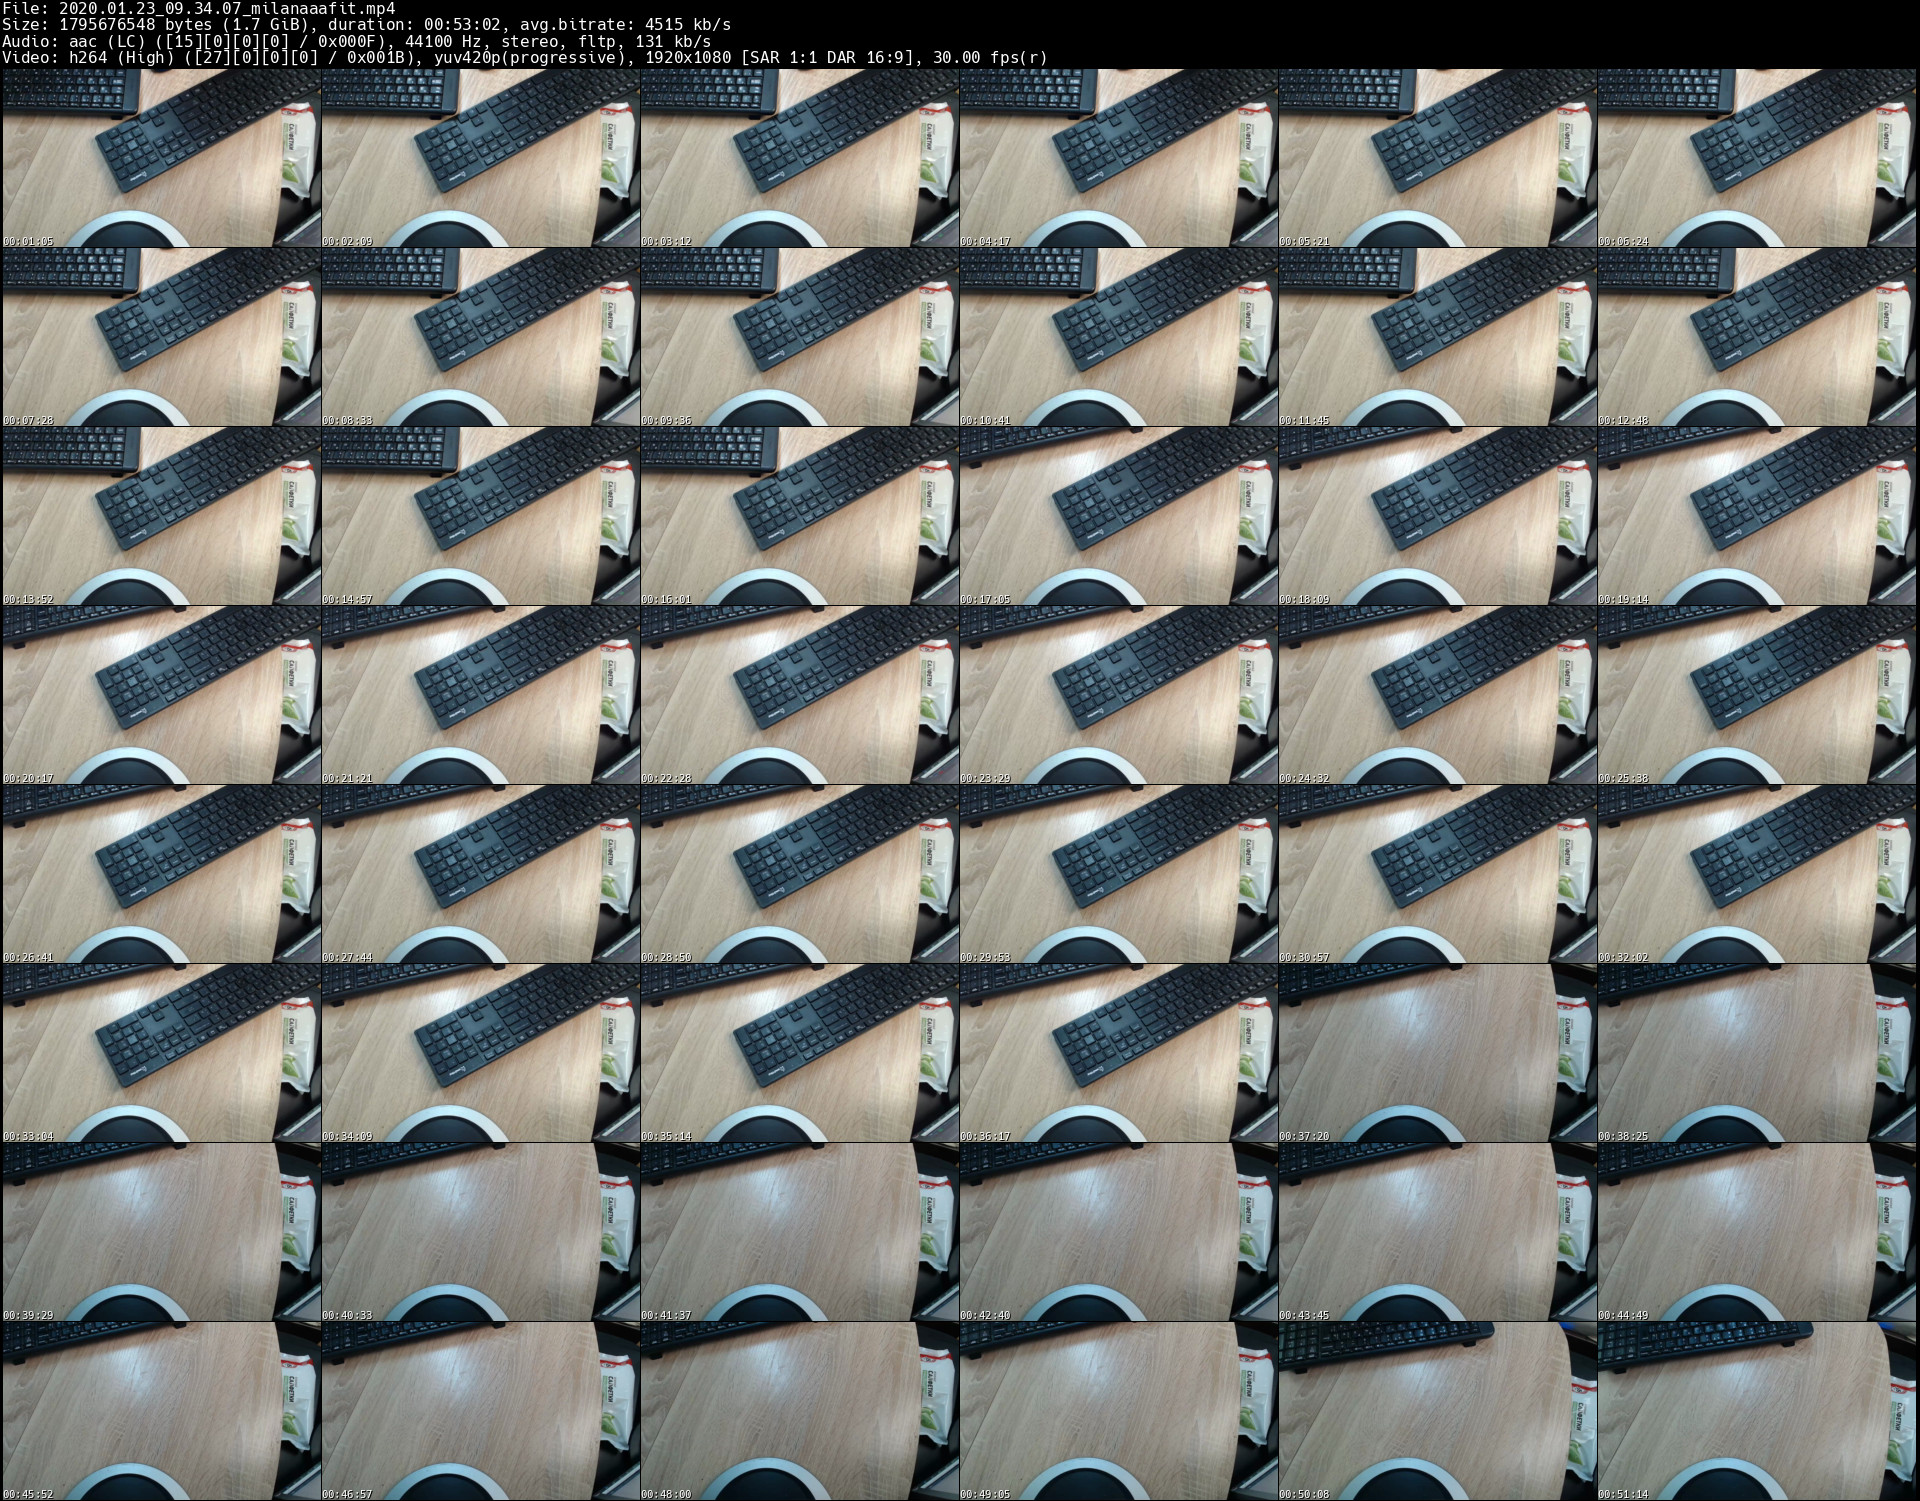Click the thumbnail stamped 00:20:17
1920x1501 pixels.
161,695
